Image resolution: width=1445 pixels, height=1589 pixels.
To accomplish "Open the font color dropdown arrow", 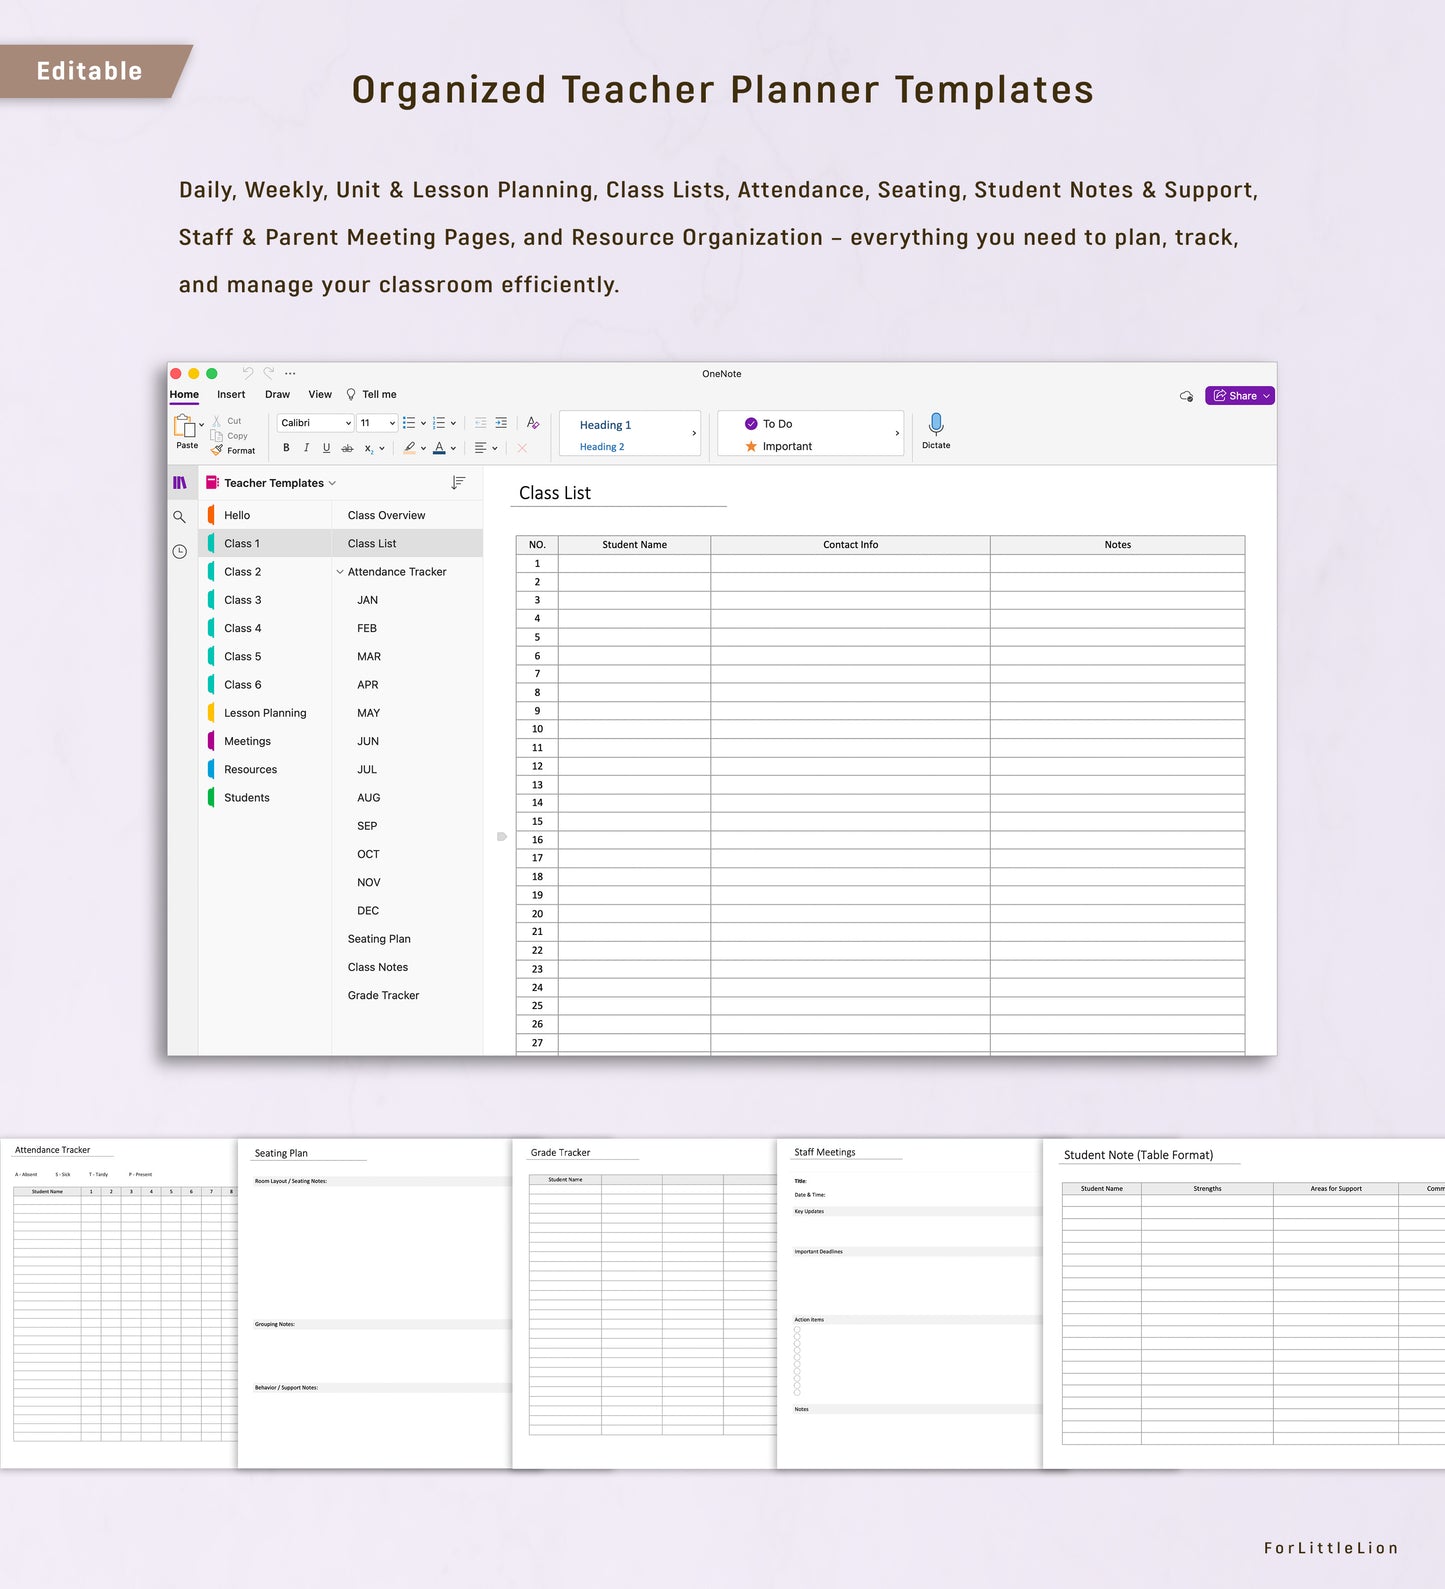I will point(453,448).
